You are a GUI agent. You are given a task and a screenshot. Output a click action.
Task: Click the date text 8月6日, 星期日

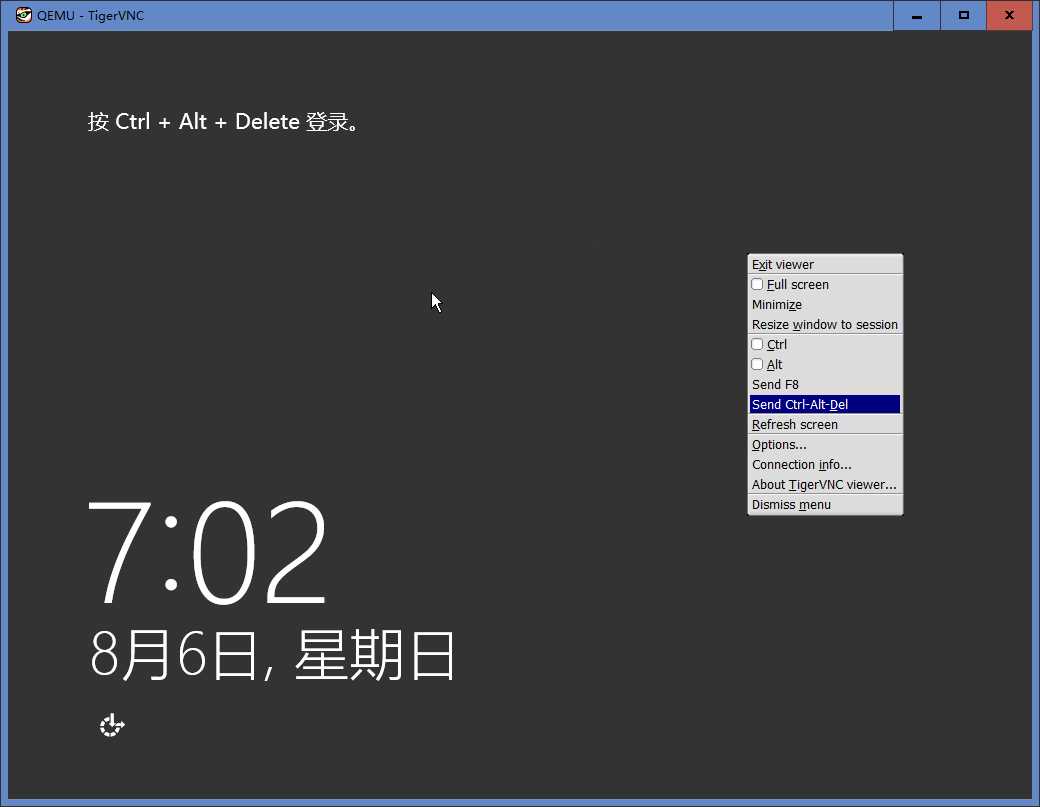273,655
